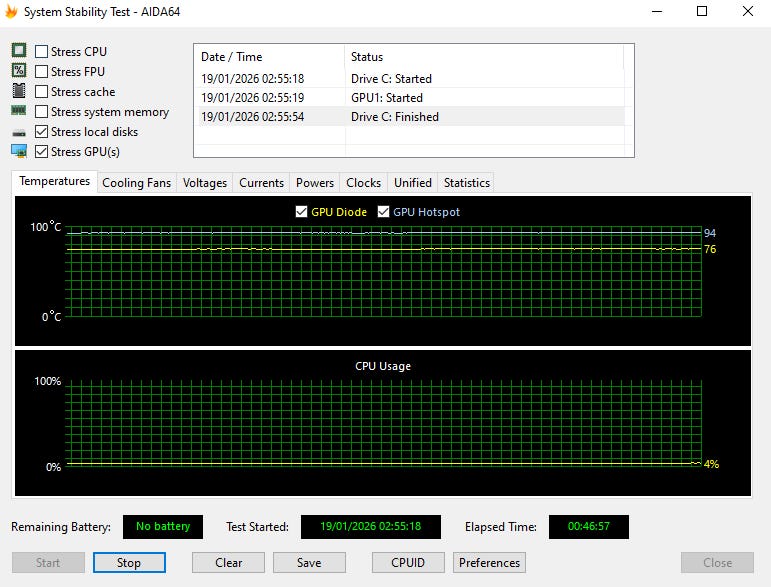The image size is (771, 587).
Task: Click the cache chip icon beside Stress cache
Action: [19, 90]
